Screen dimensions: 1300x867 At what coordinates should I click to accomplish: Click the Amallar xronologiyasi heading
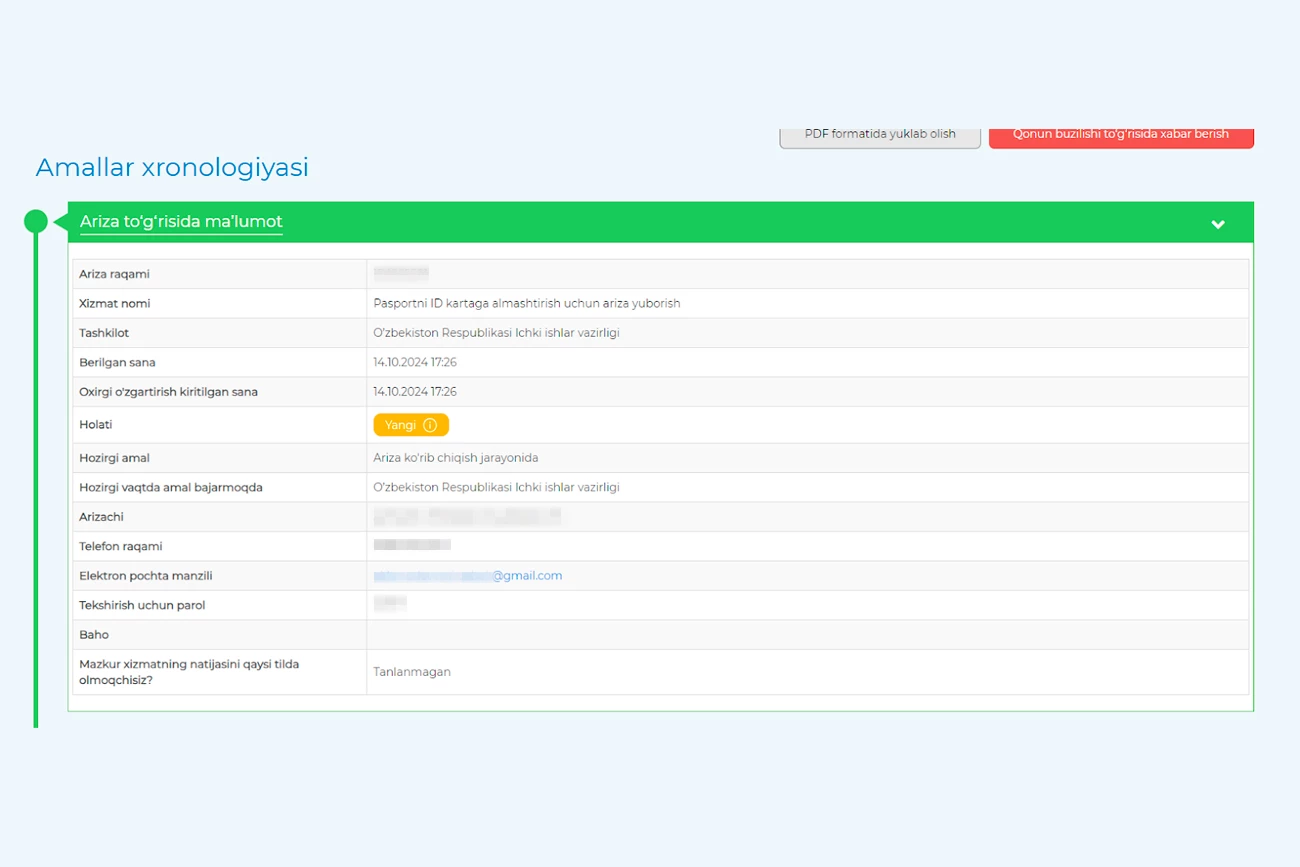172,167
